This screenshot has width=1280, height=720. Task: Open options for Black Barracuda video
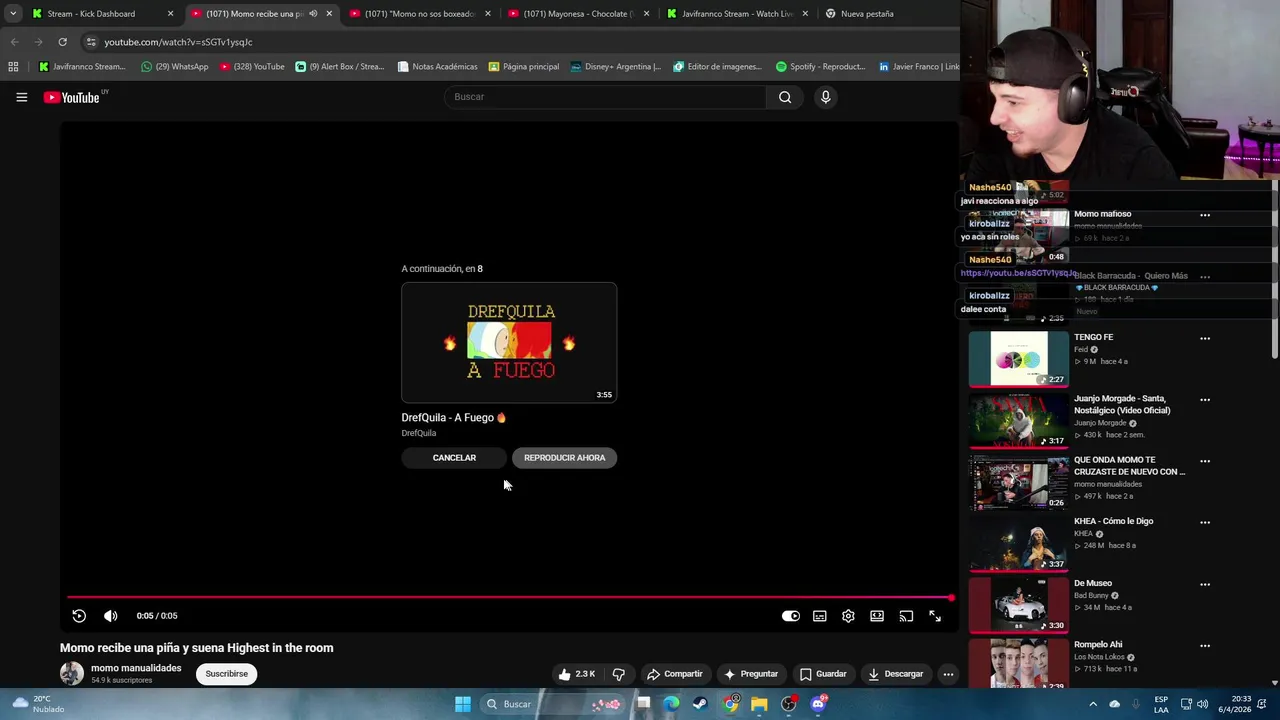point(1205,277)
